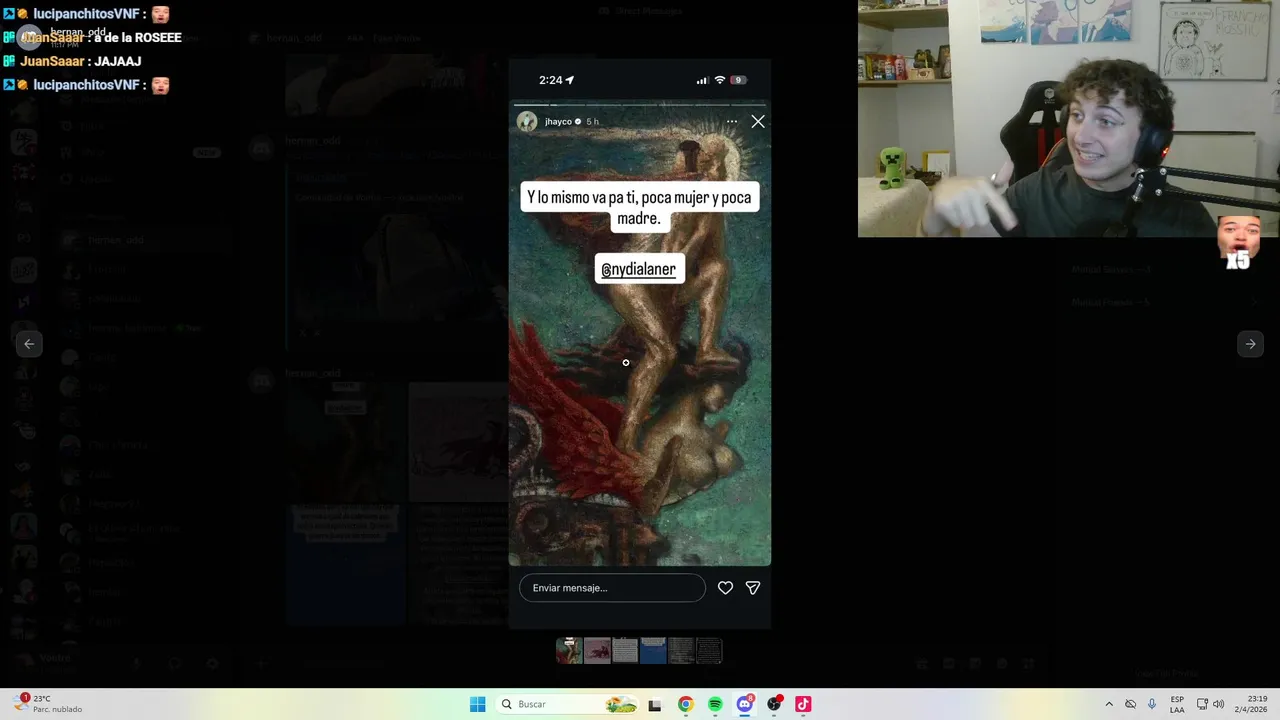Click the crossed-out cloud sync tray icon
The image size is (1280, 720).
point(1130,704)
